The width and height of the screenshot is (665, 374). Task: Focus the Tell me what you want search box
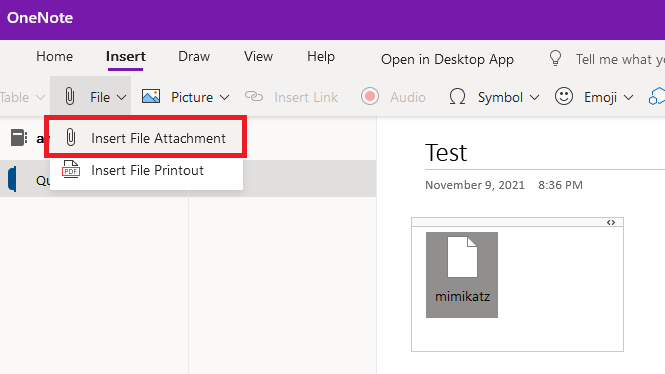[x=620, y=59]
